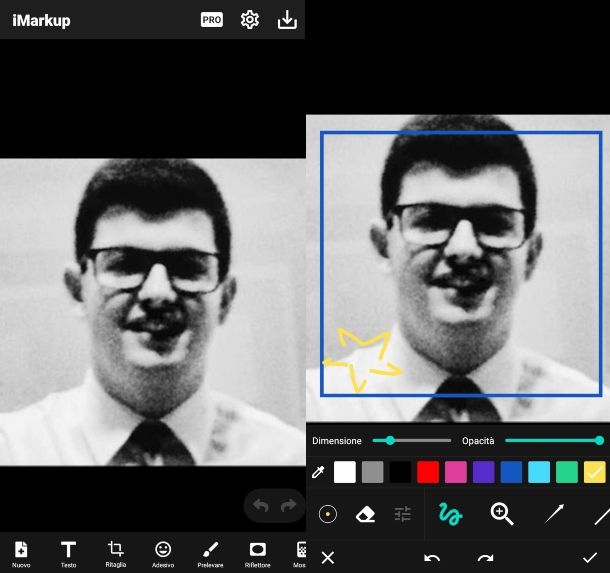
Task: Choose the light cyan color swatch
Action: [x=539, y=472]
